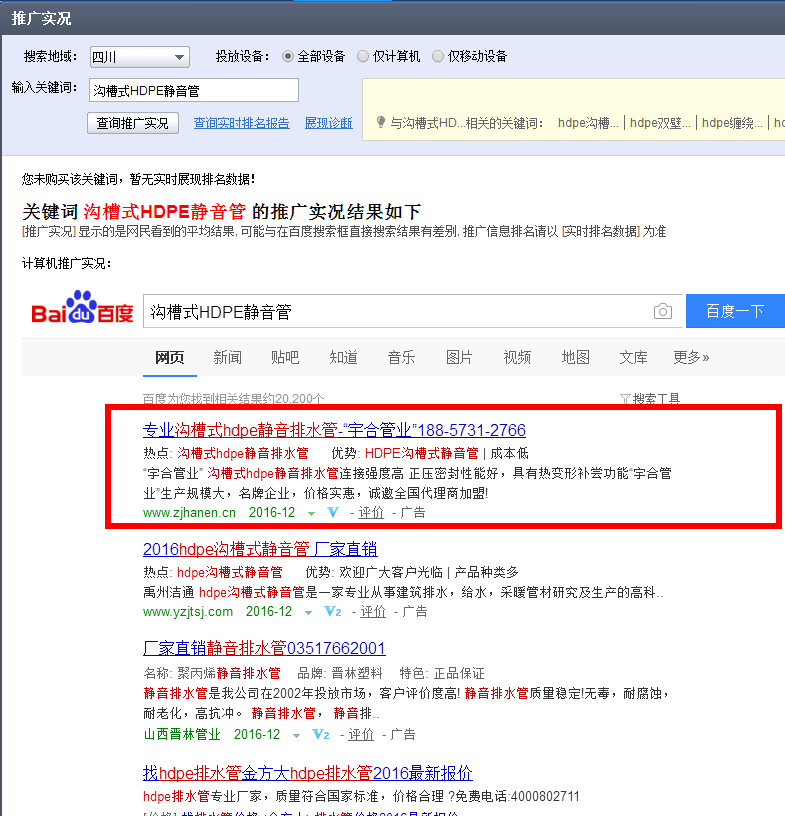Select the 全部设备 radio button

(x=287, y=56)
